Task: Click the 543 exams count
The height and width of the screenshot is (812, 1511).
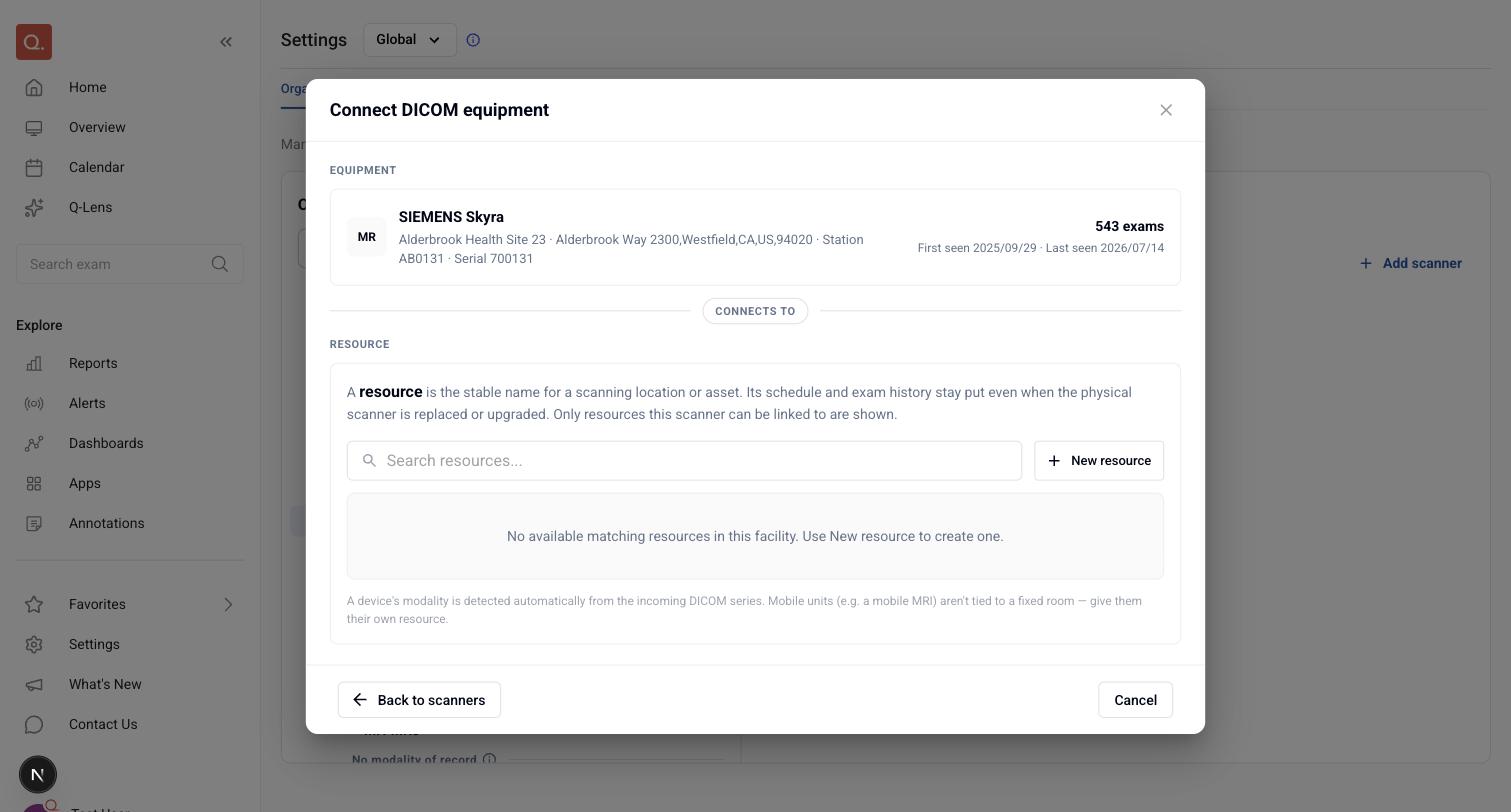Action: click(1129, 226)
